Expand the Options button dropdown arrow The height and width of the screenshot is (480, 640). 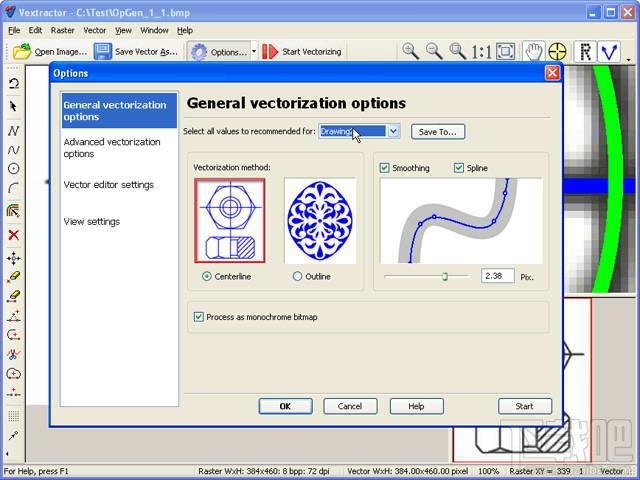click(x=254, y=52)
